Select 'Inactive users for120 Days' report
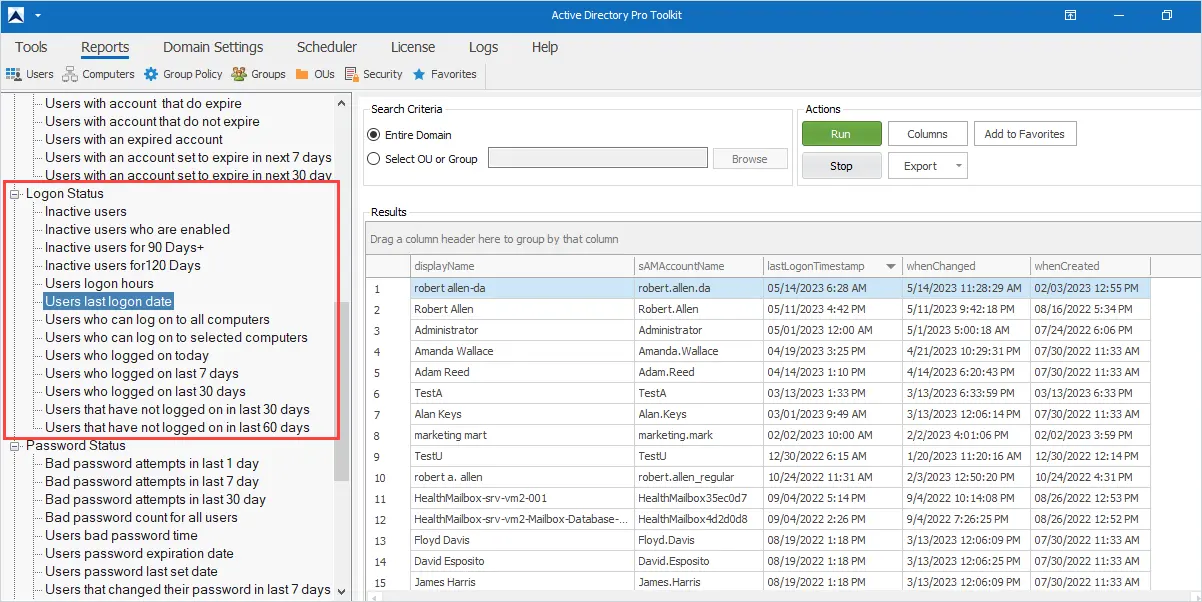 [122, 265]
